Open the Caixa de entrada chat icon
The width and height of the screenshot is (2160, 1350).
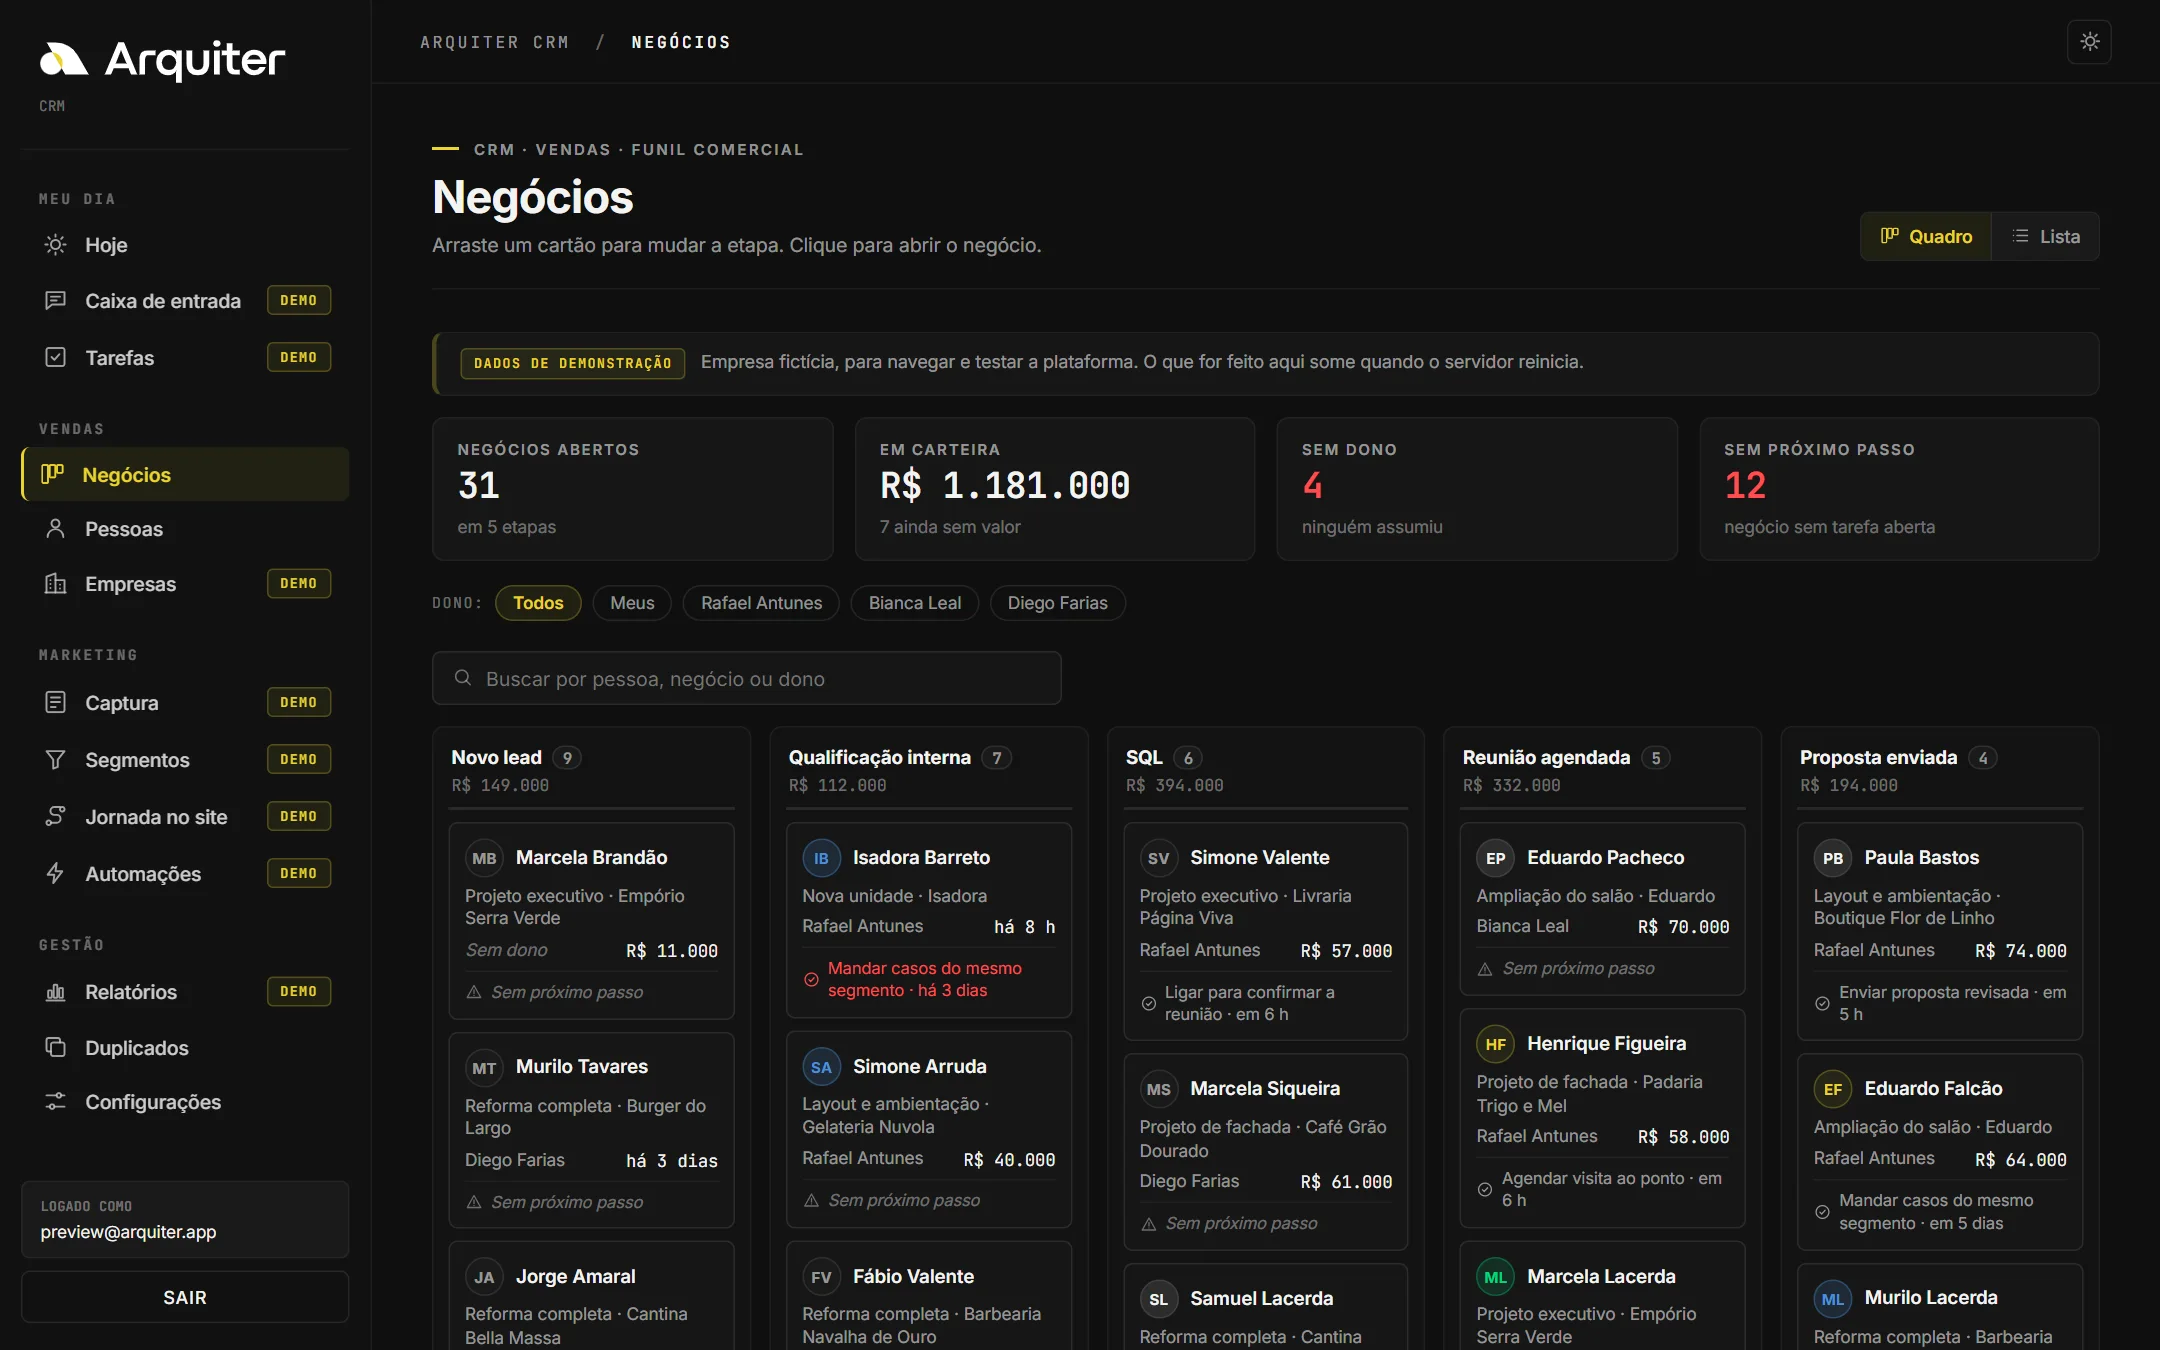56,300
